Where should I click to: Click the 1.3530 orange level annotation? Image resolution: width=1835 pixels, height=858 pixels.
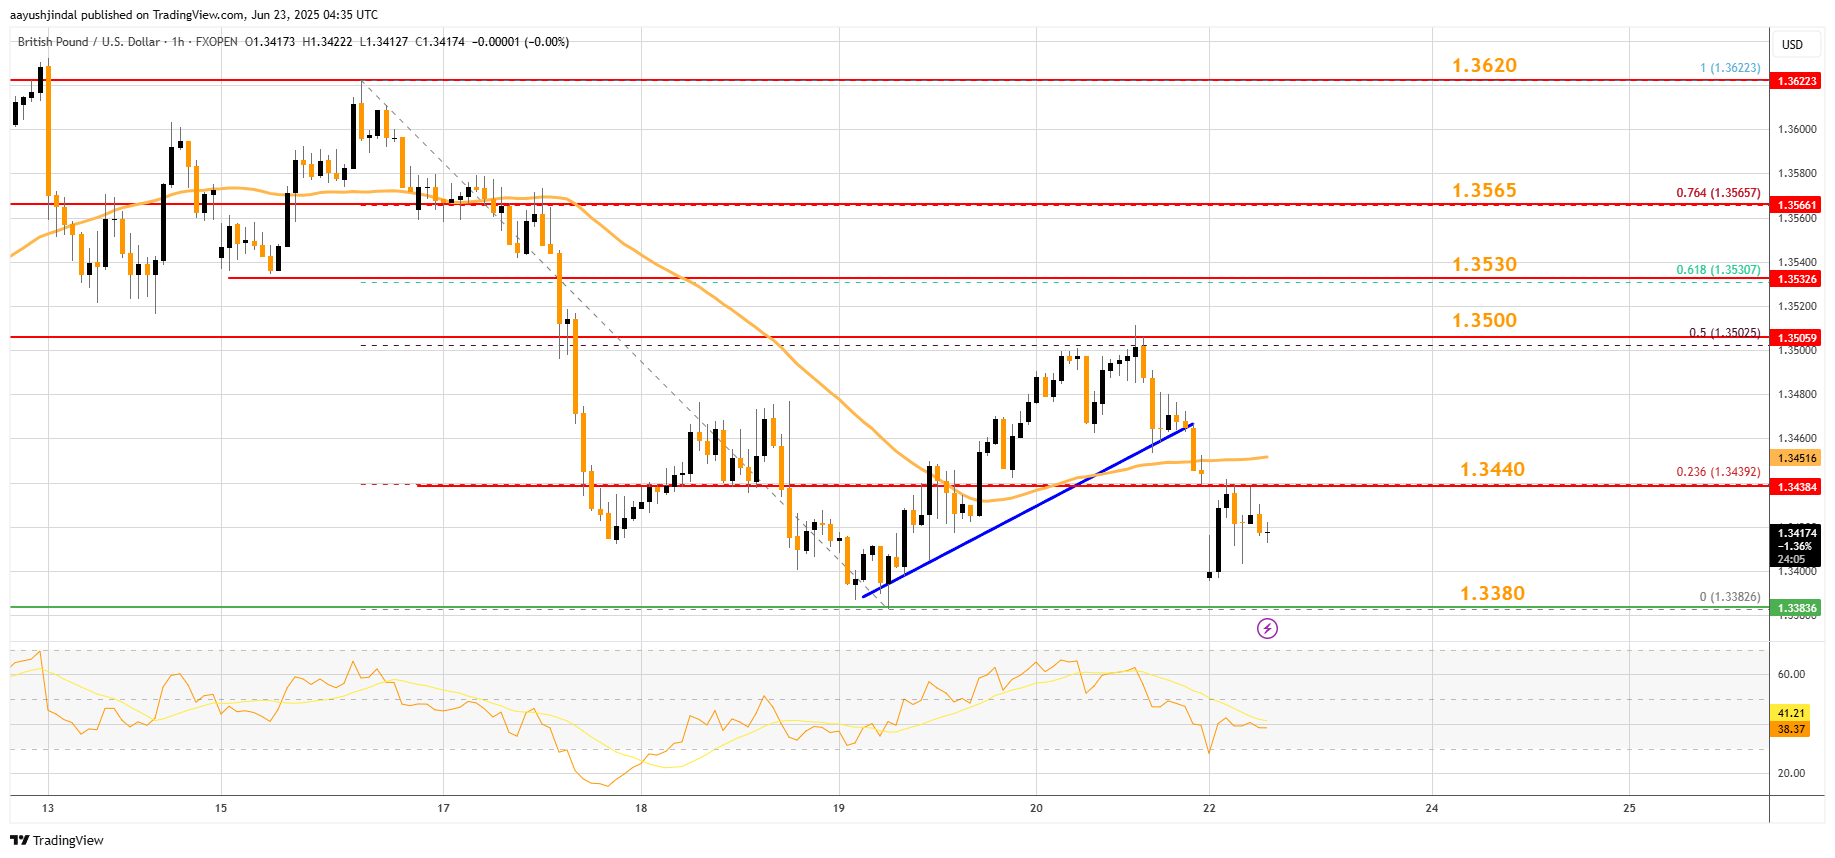coord(1484,264)
